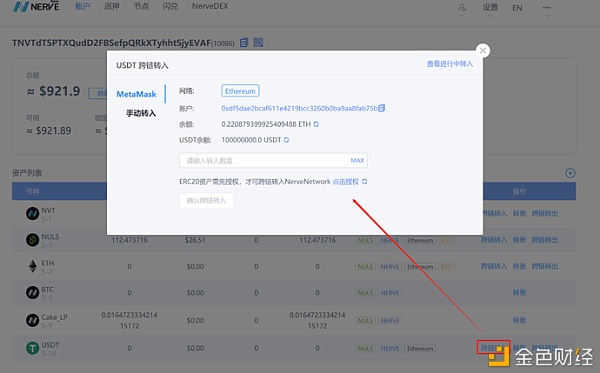
Task: Open the 账户 menu tab
Action: (83, 7)
